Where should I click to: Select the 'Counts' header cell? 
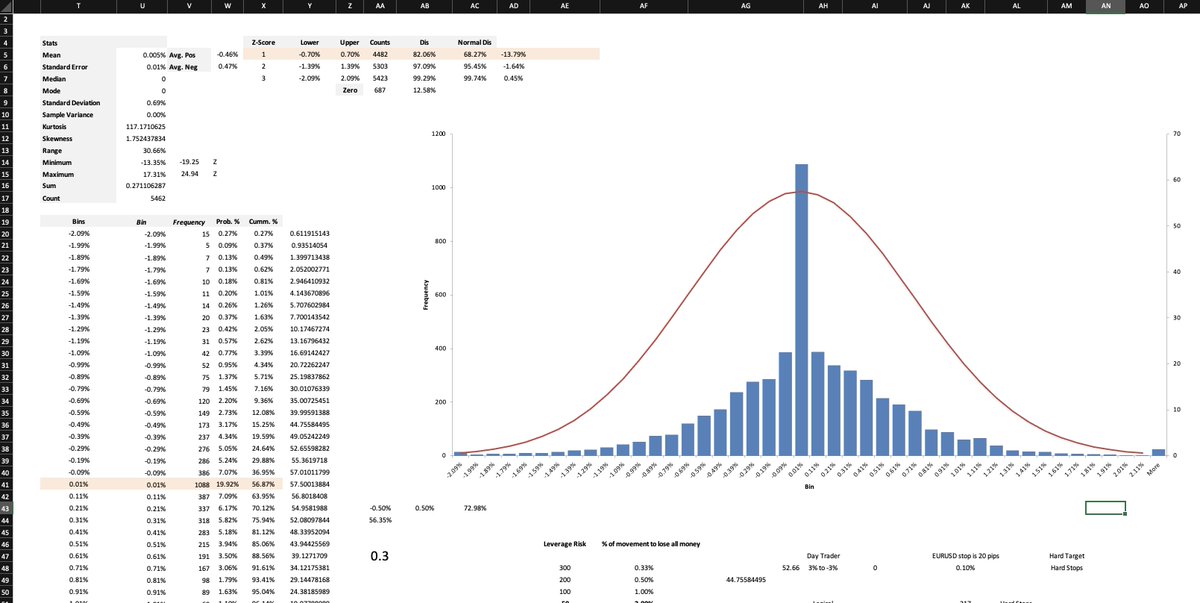(380, 43)
